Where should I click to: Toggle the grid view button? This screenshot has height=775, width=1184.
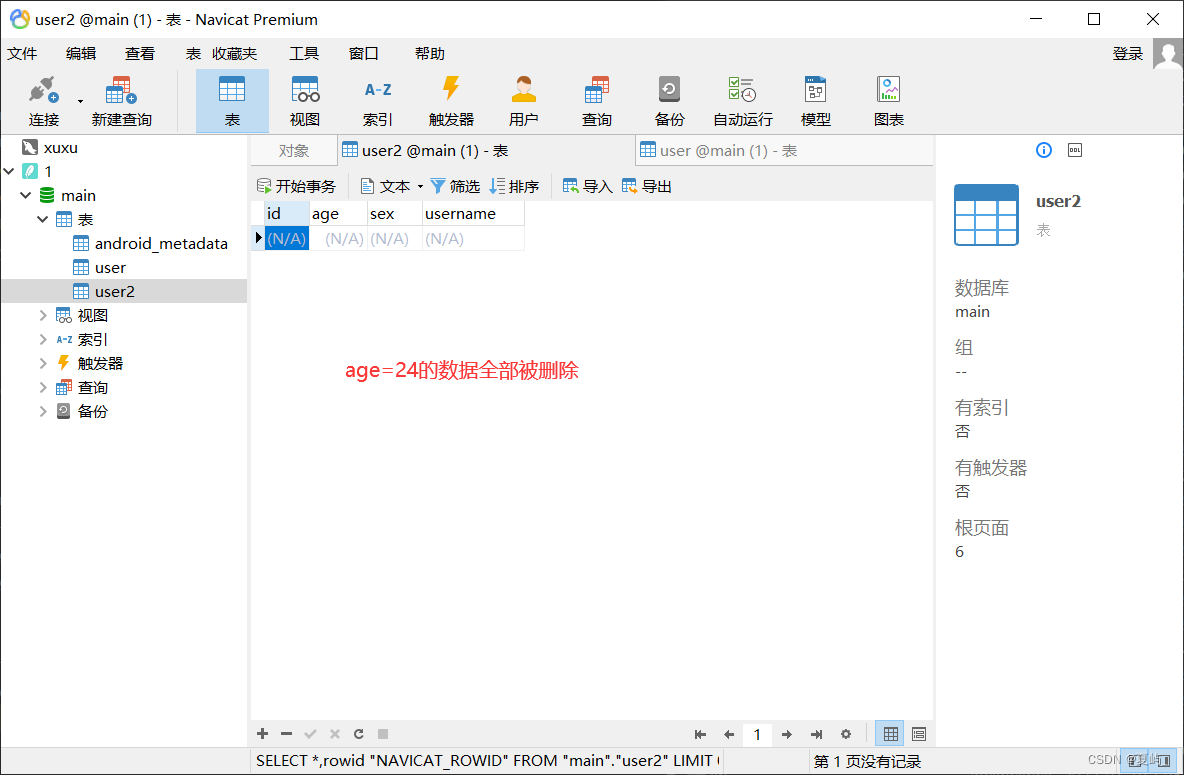[x=889, y=733]
